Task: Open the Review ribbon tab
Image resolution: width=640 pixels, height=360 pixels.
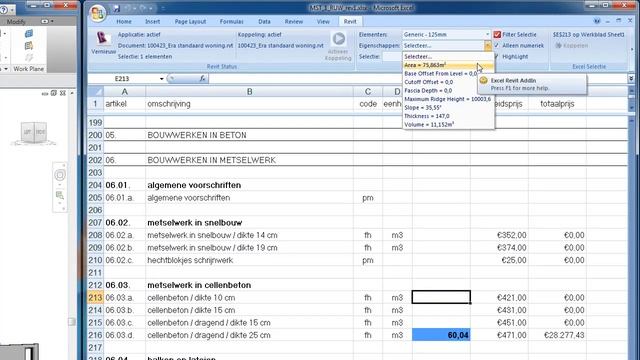Action: [x=293, y=22]
